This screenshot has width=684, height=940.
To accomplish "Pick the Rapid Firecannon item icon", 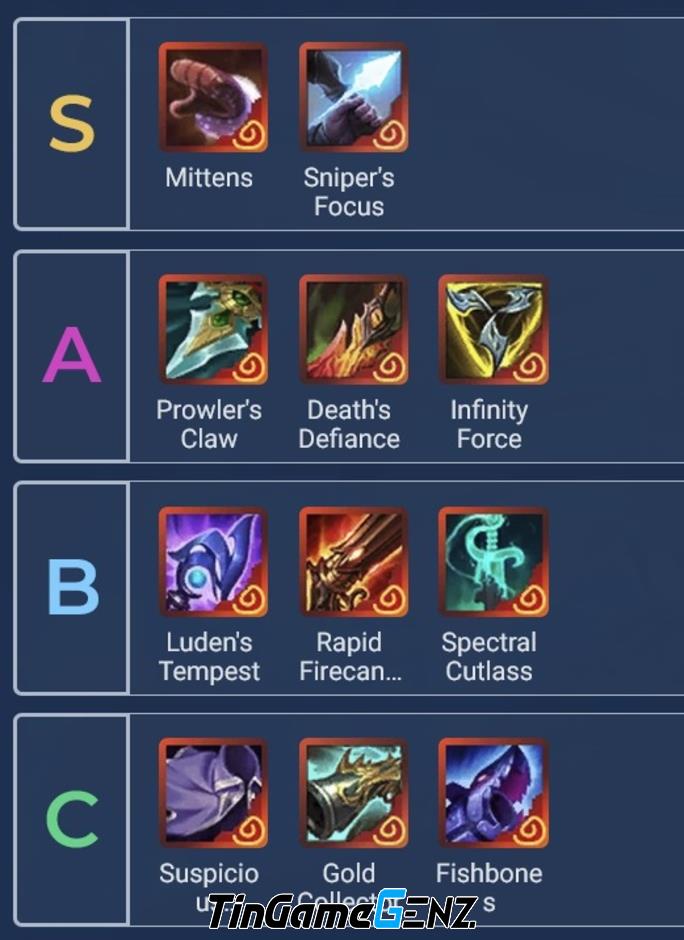I will pos(354,562).
